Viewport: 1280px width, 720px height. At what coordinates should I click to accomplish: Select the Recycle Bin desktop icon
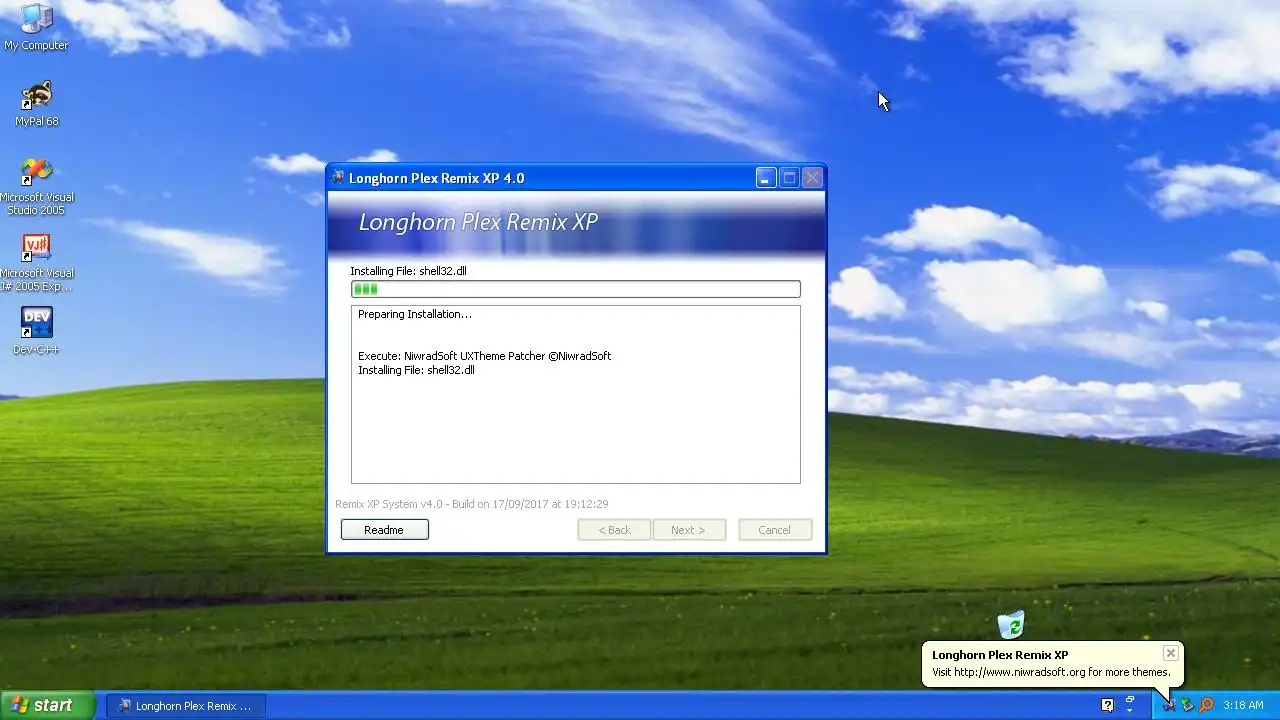click(x=1011, y=625)
